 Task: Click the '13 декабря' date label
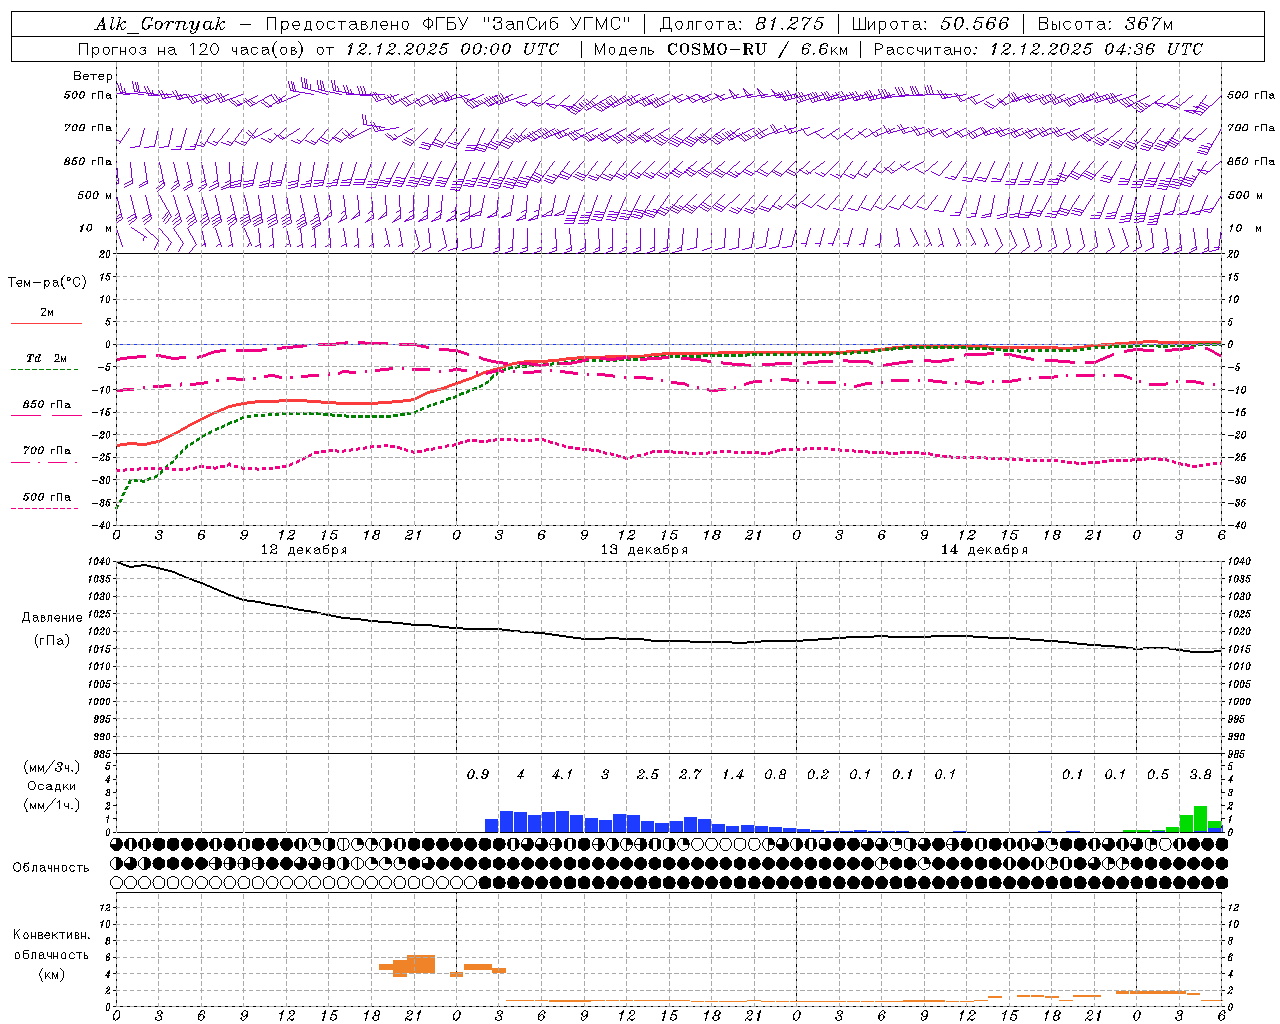[644, 550]
